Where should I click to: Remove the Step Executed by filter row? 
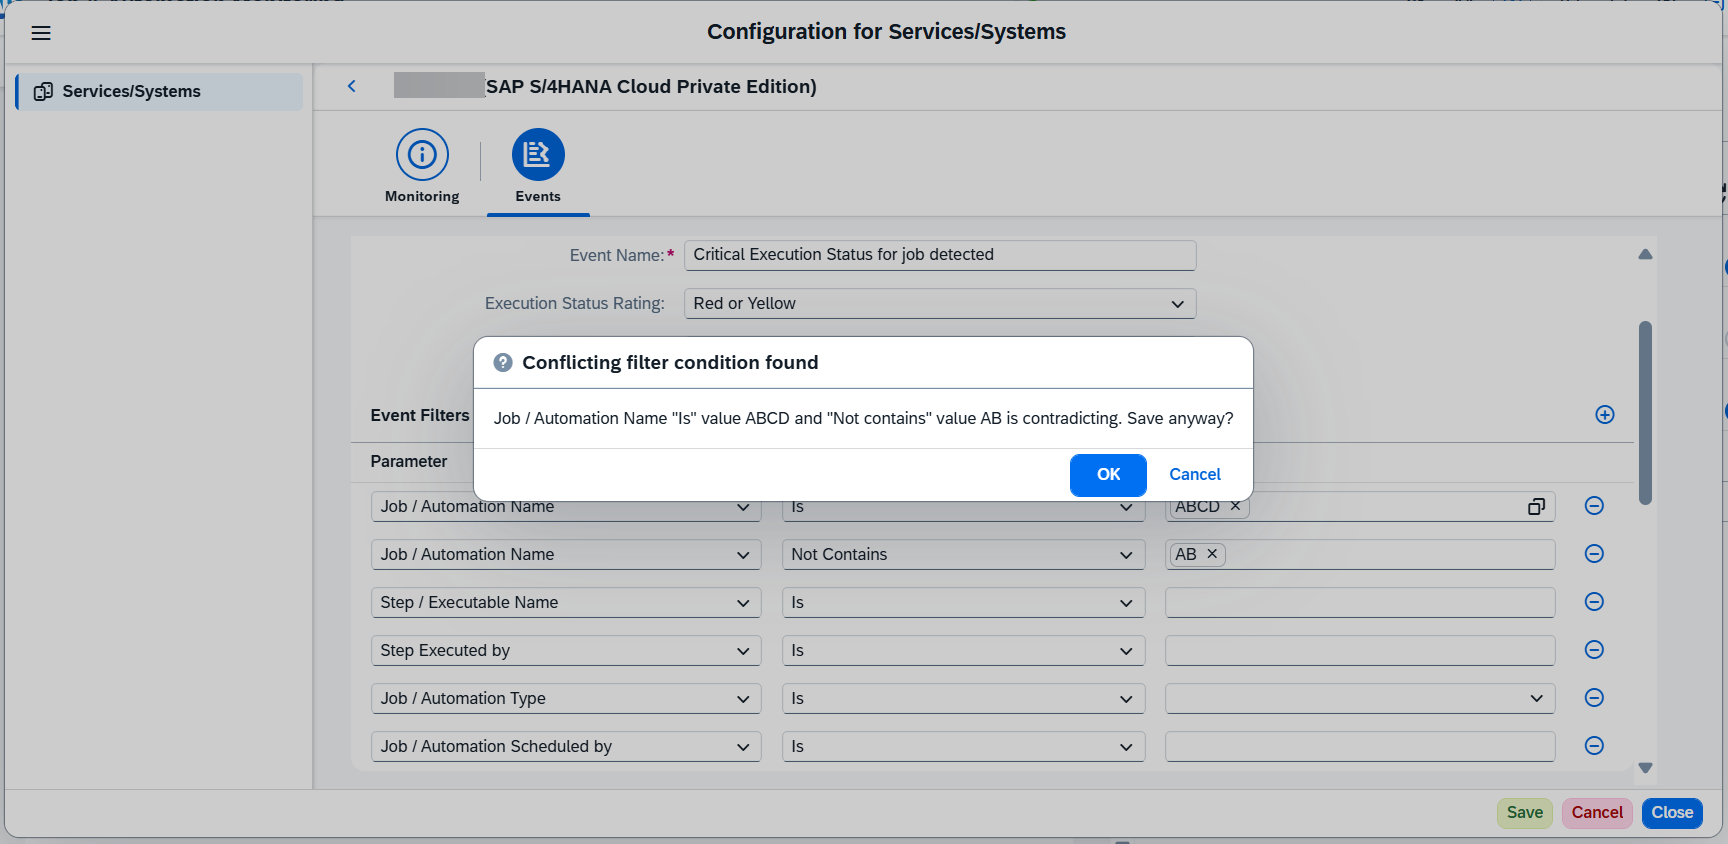(1594, 650)
